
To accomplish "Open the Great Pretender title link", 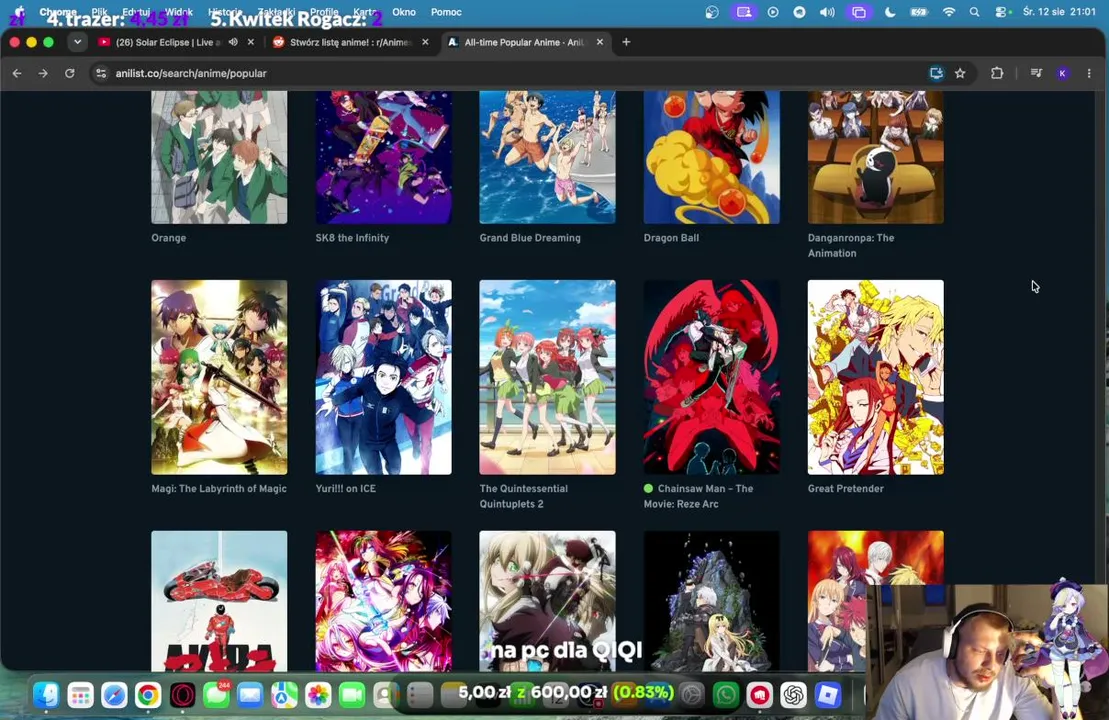I will pyautogui.click(x=845, y=488).
